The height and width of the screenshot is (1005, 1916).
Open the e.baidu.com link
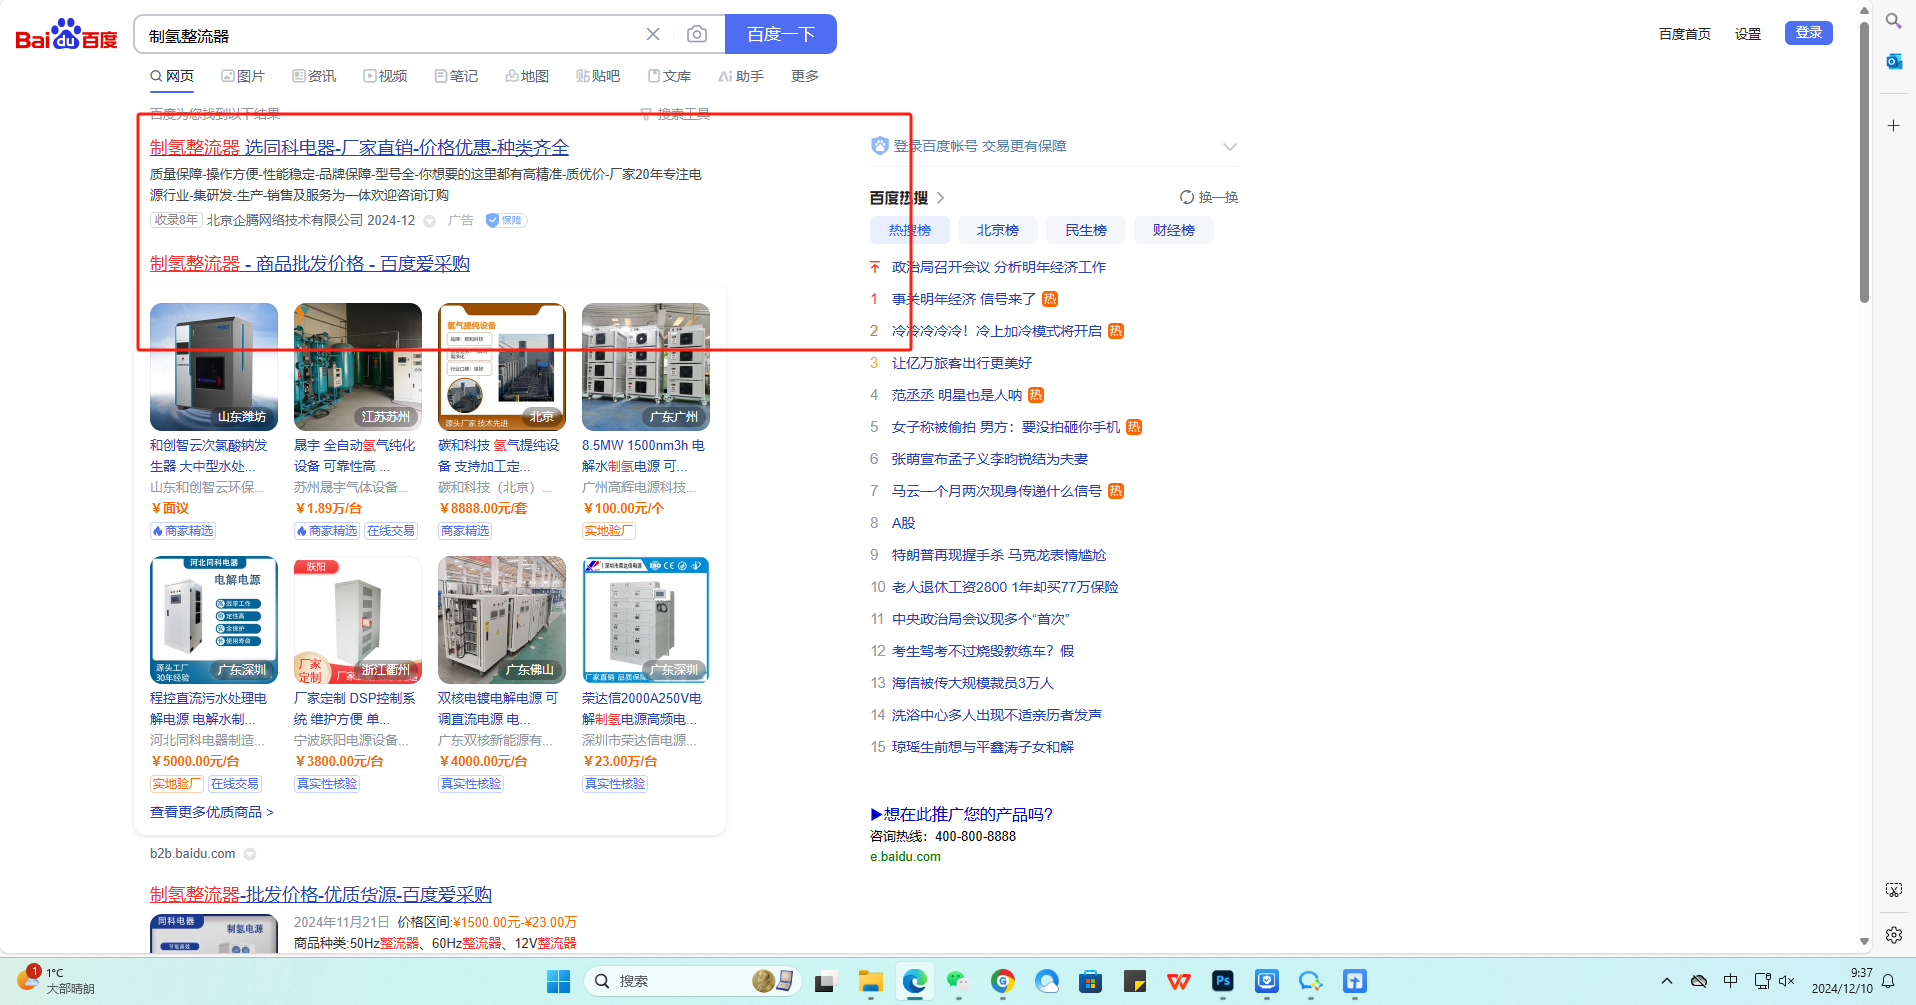pyautogui.click(x=905, y=856)
